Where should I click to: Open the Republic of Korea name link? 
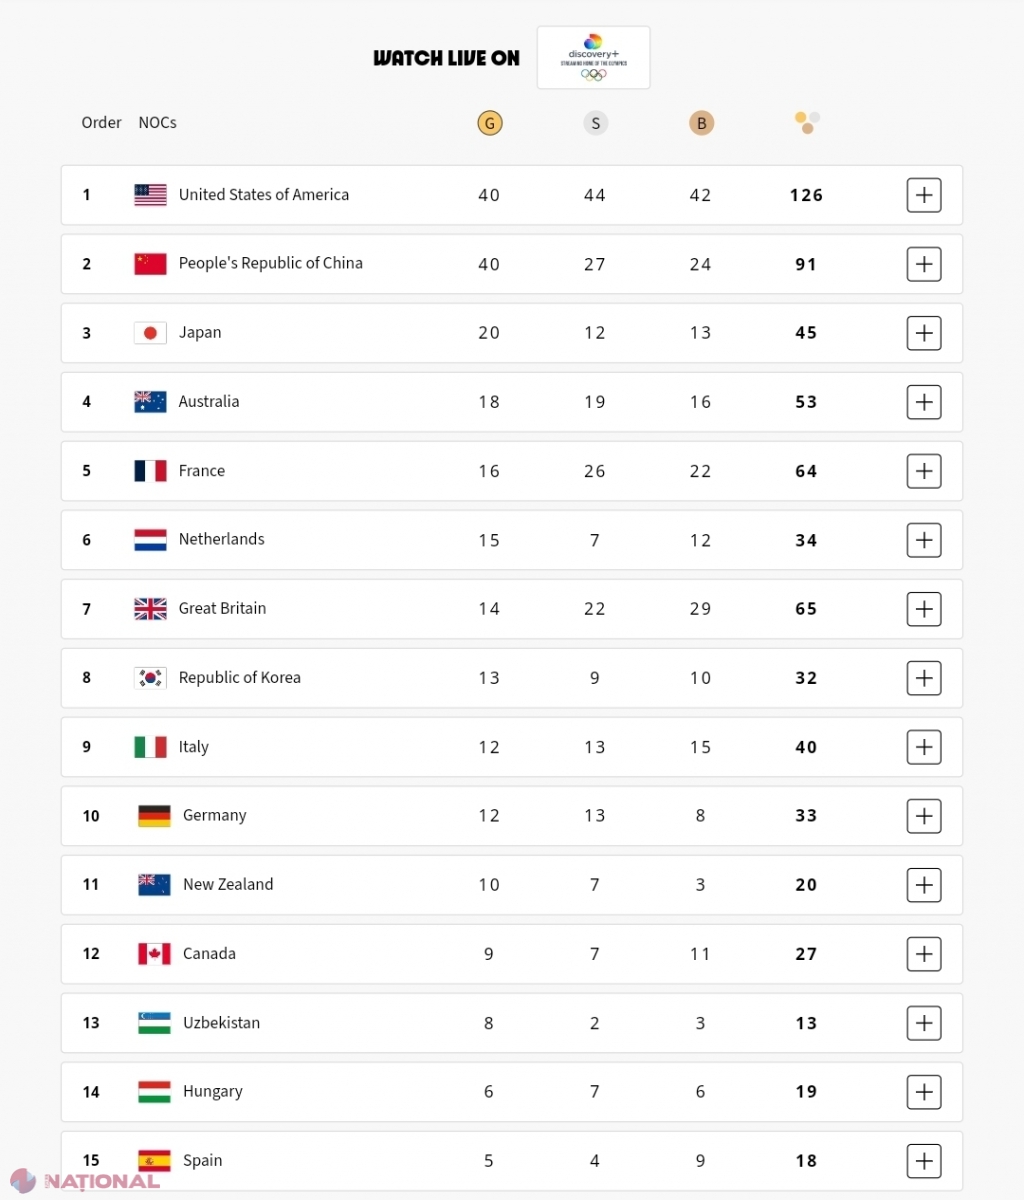[240, 677]
